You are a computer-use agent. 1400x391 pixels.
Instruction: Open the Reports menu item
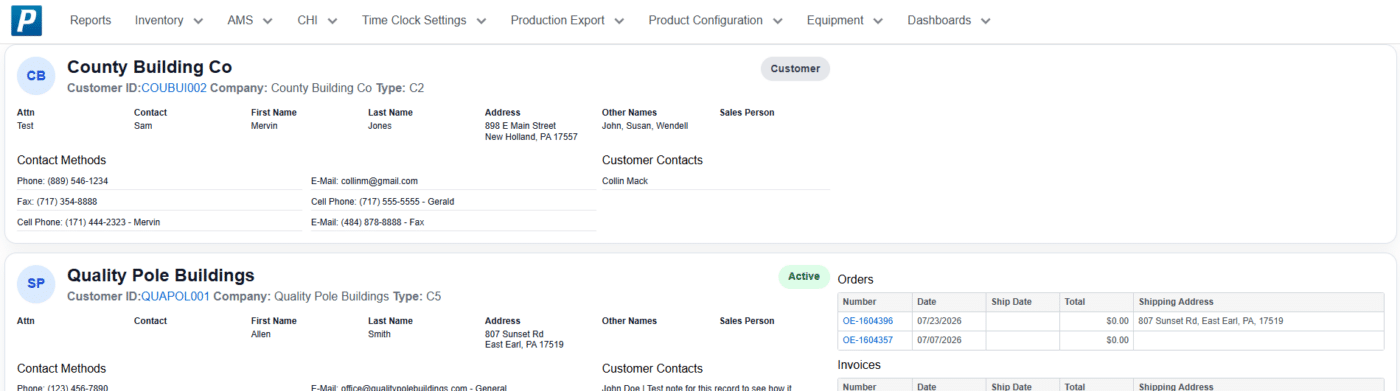click(x=91, y=20)
